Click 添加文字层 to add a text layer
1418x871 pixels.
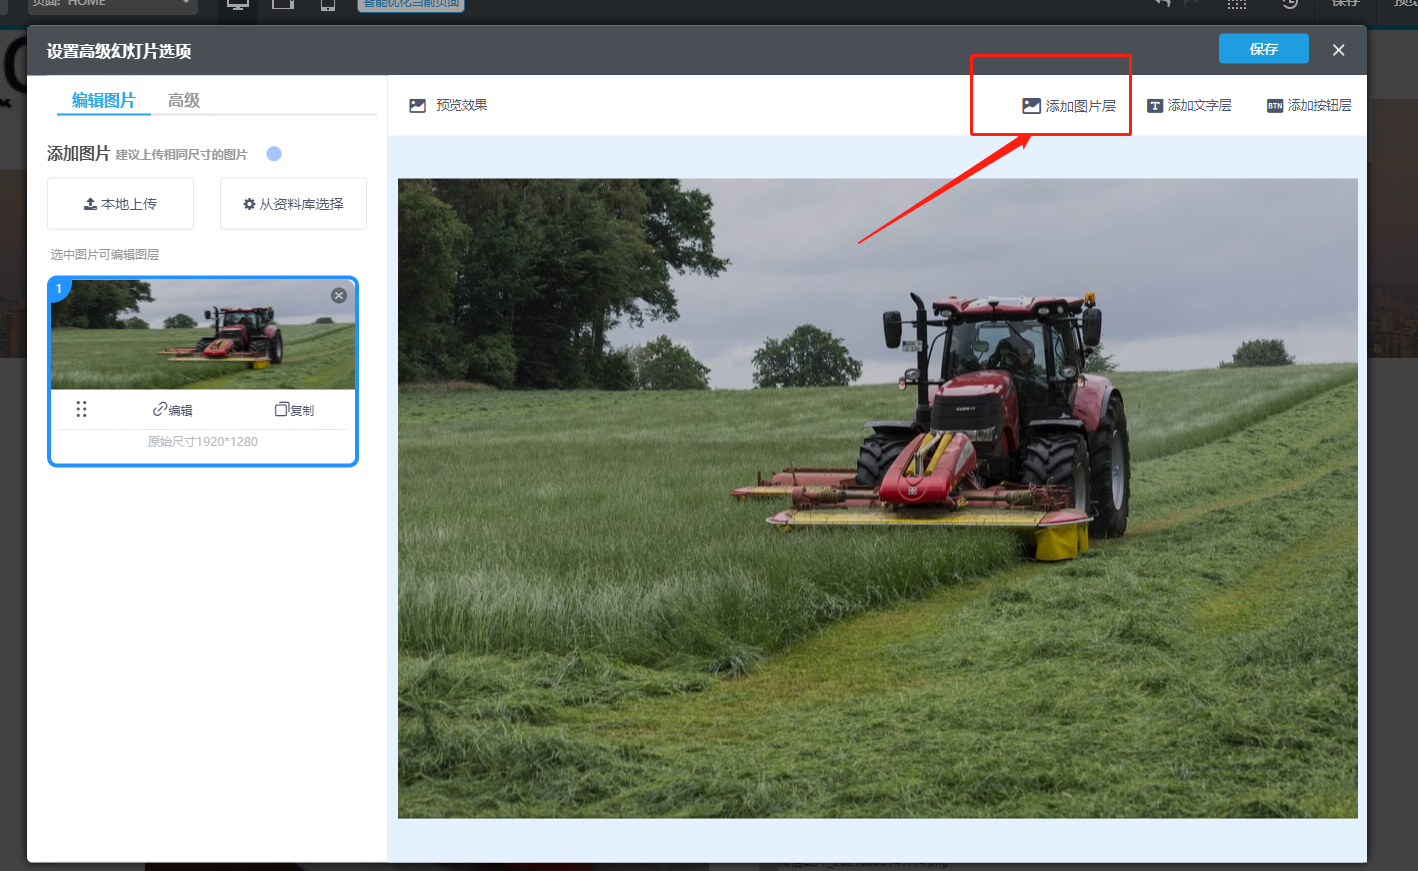1189,106
